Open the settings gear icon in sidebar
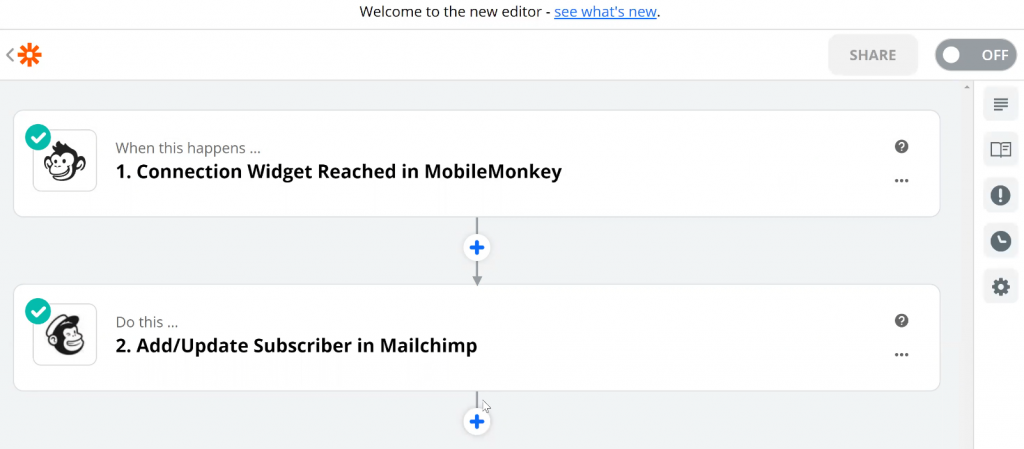 point(1000,286)
